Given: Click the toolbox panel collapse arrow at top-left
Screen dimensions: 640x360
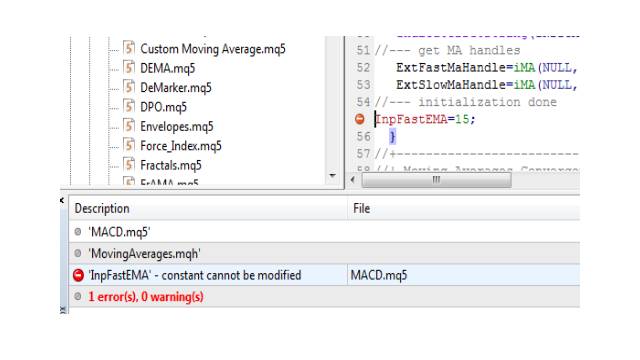Looking at the screenshot, I should (x=62, y=200).
